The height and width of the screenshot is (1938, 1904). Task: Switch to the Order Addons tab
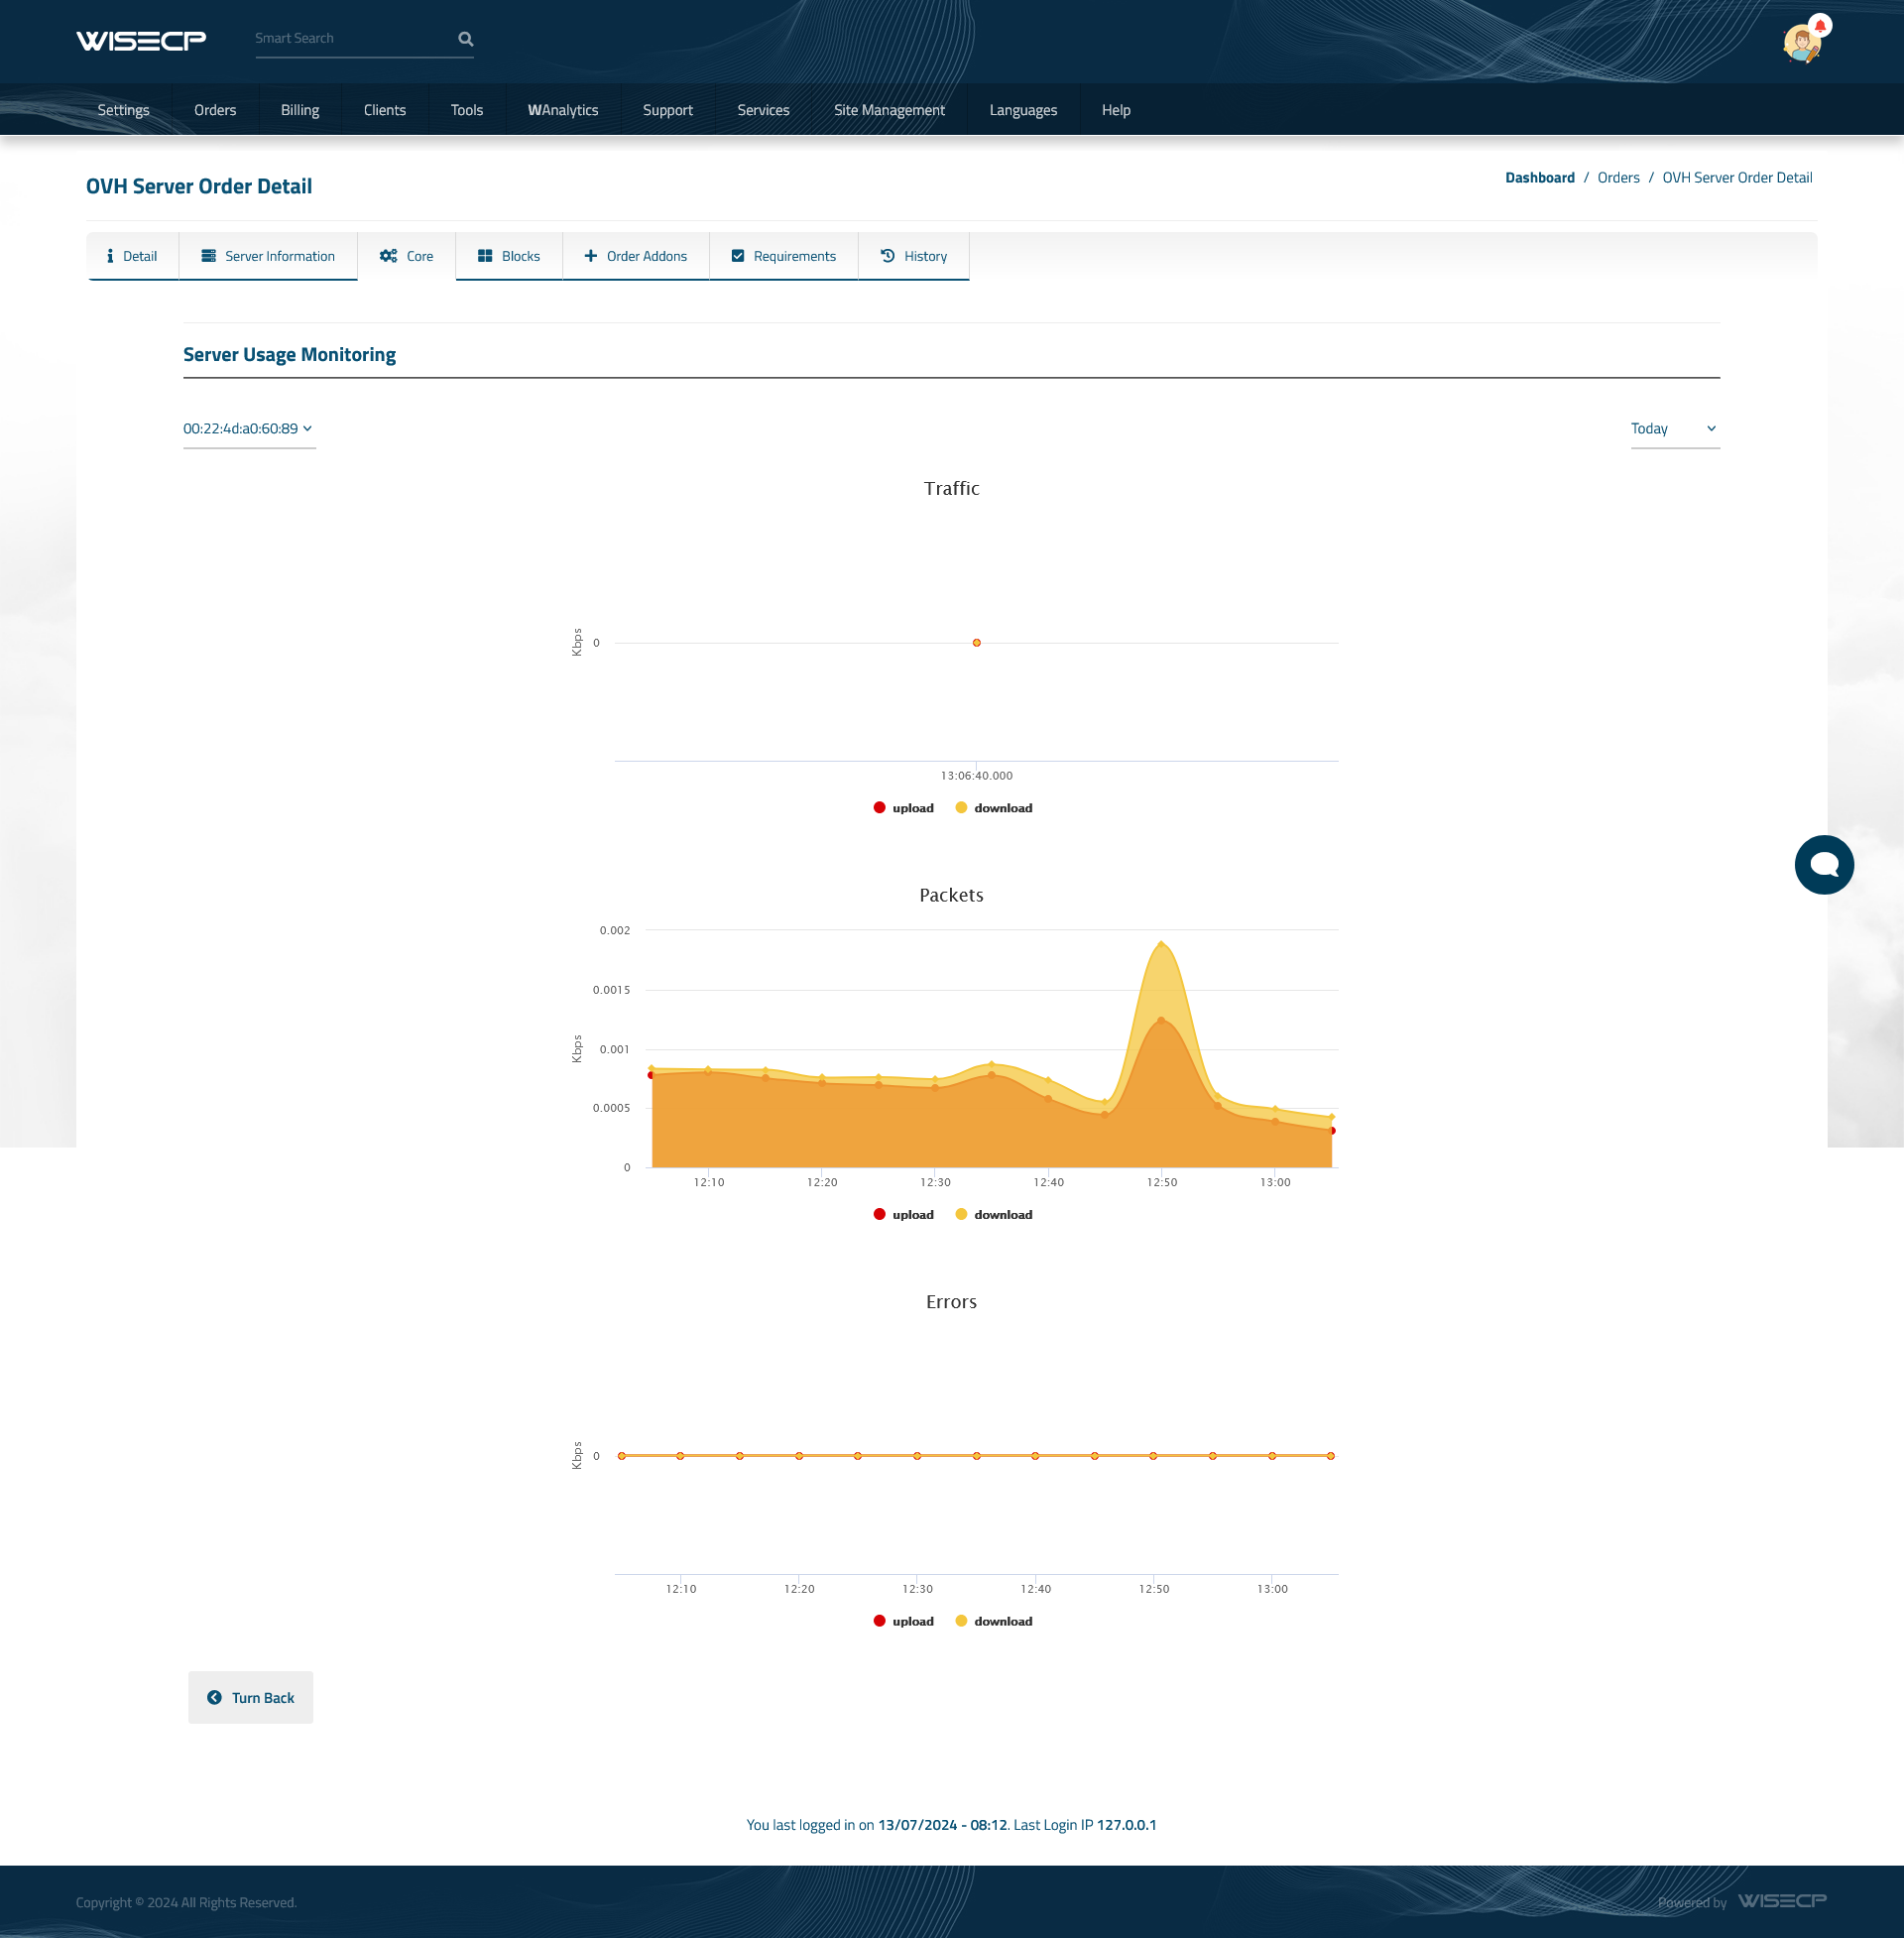pyautogui.click(x=636, y=256)
